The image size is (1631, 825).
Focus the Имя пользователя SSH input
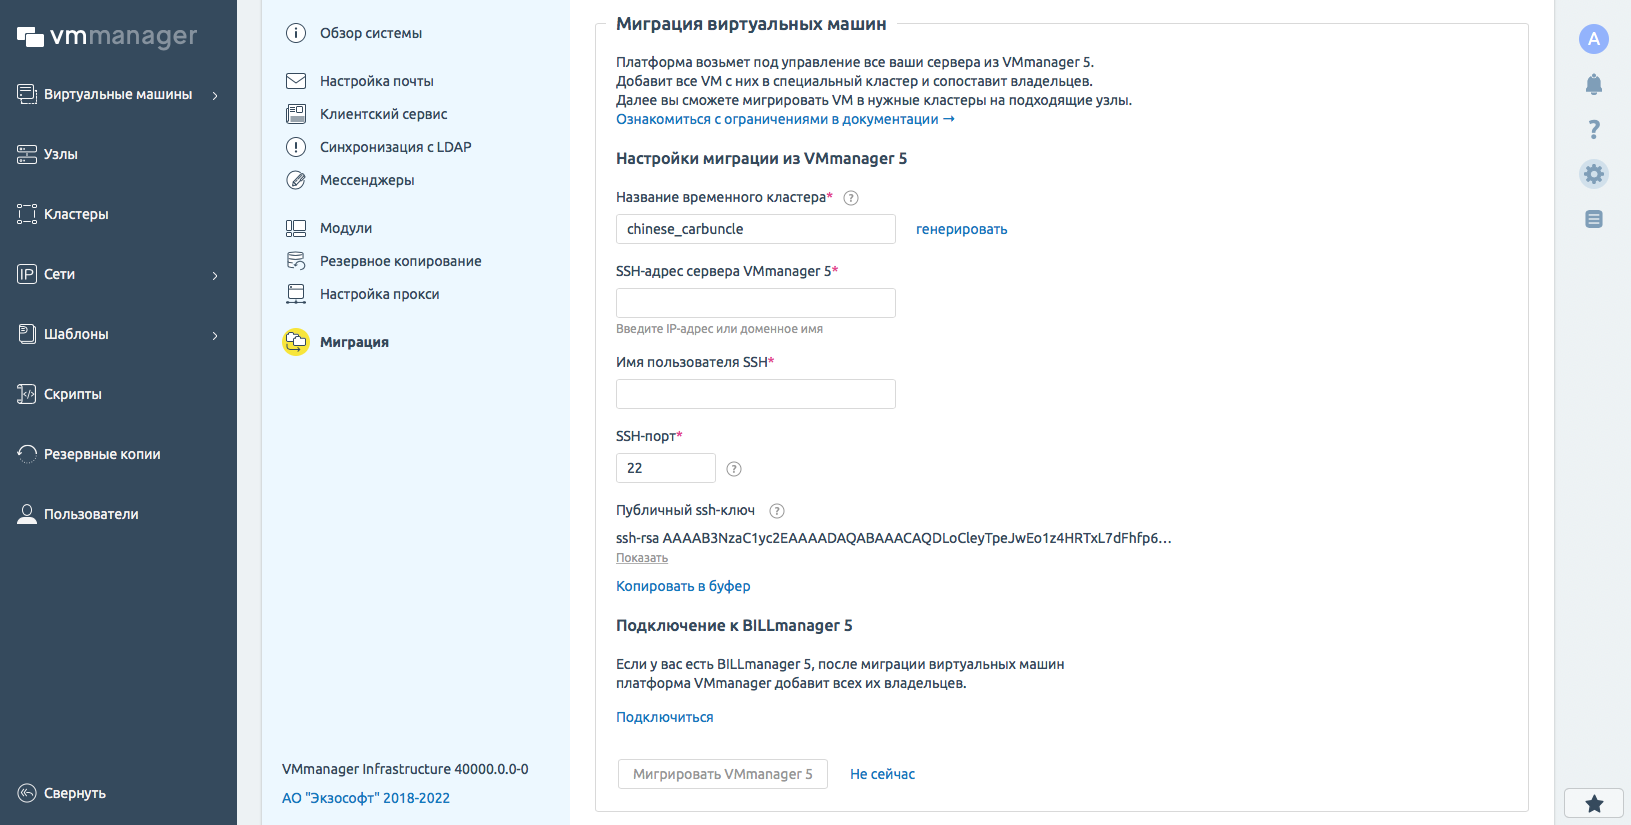tap(756, 394)
